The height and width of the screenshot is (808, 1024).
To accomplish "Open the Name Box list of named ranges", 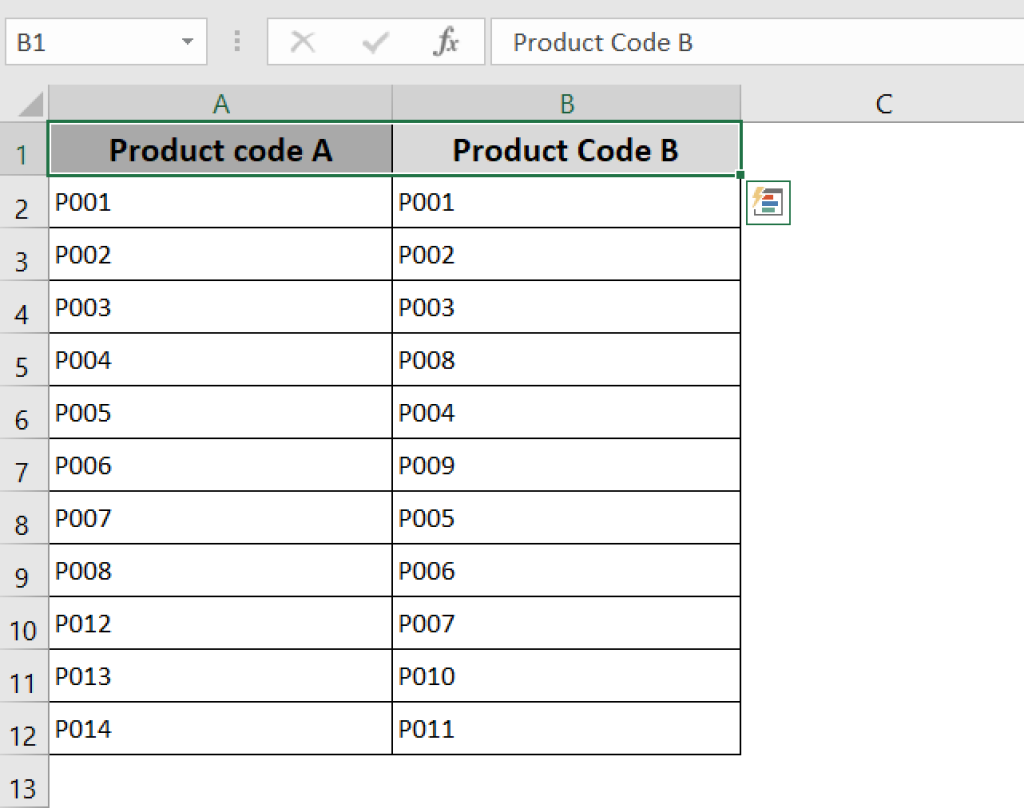I will (x=186, y=42).
